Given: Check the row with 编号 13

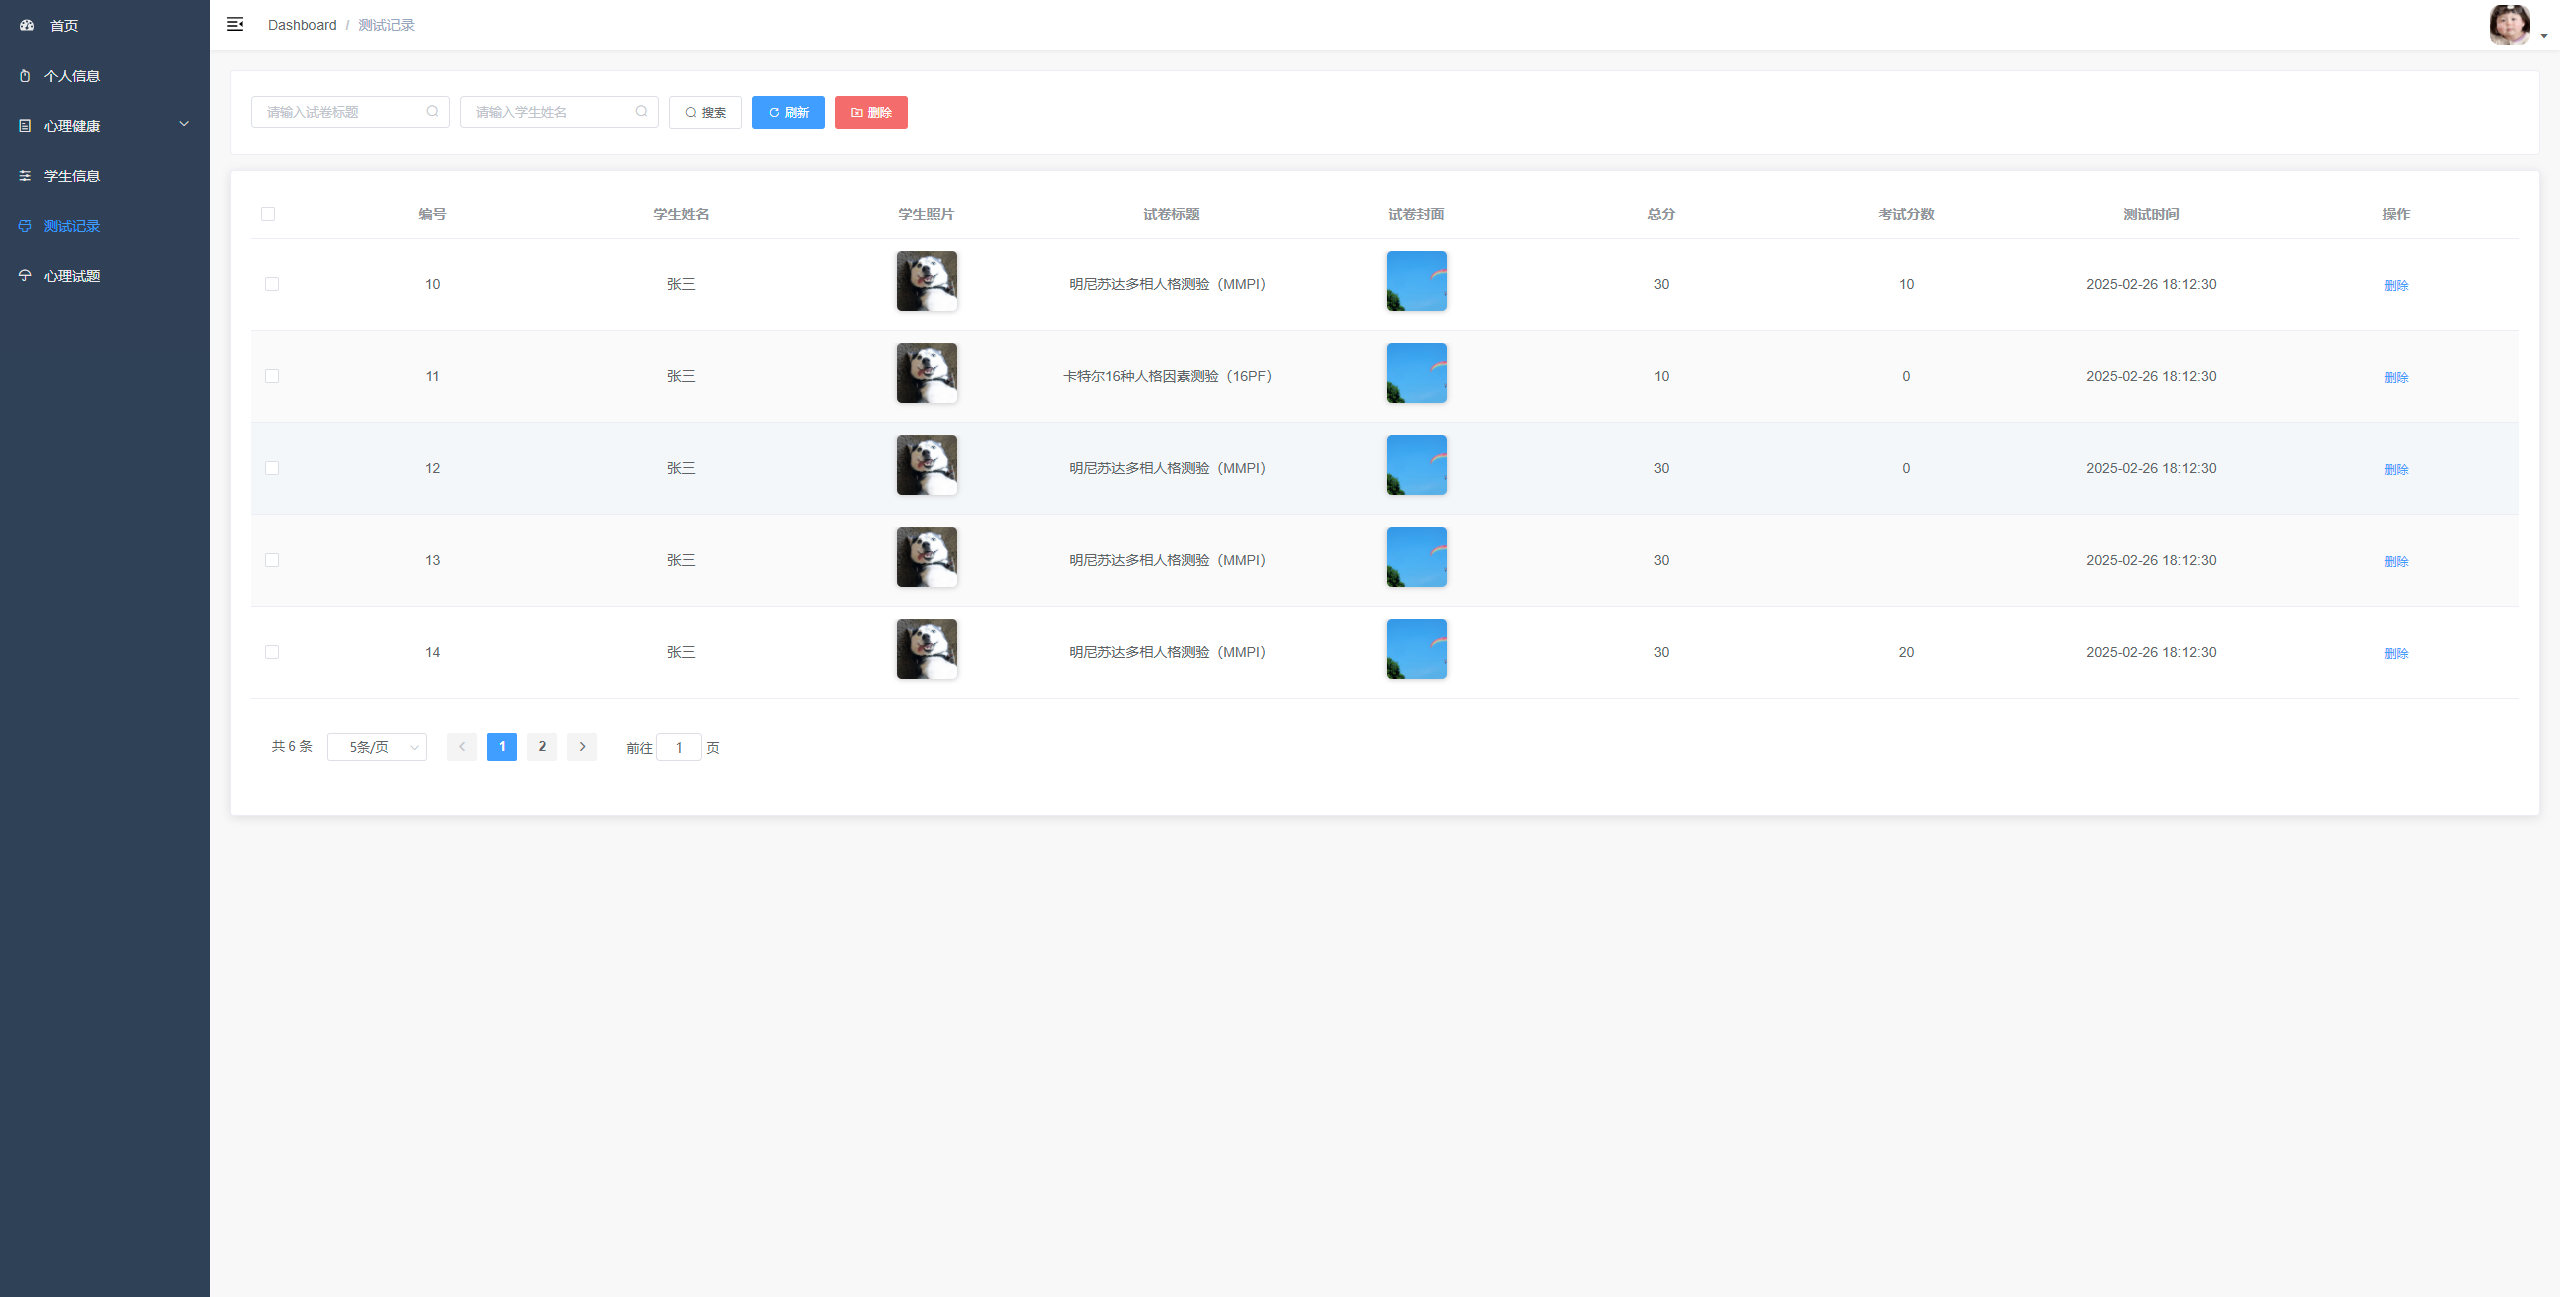Looking at the screenshot, I should 272,560.
